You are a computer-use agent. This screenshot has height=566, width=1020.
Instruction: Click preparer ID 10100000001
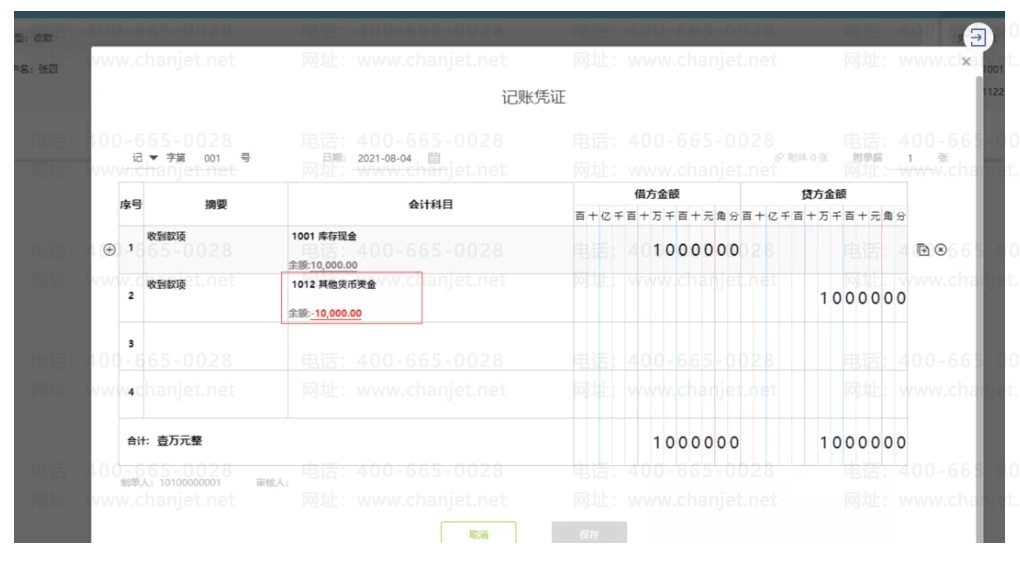coord(190,482)
